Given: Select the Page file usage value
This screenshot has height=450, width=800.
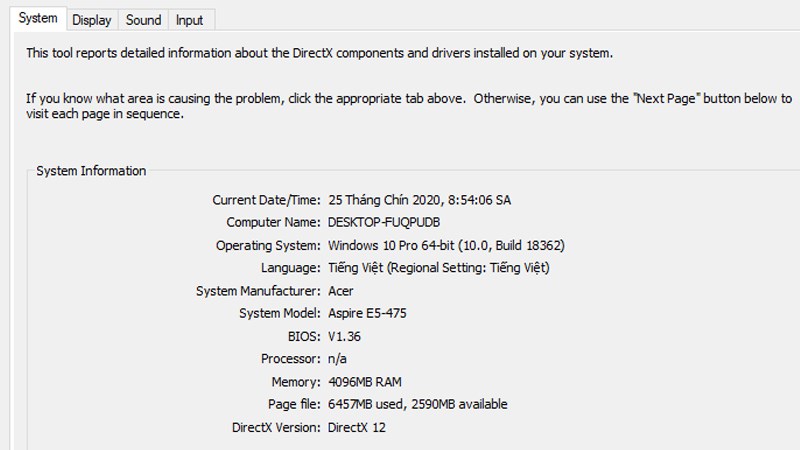Looking at the screenshot, I should tap(417, 404).
